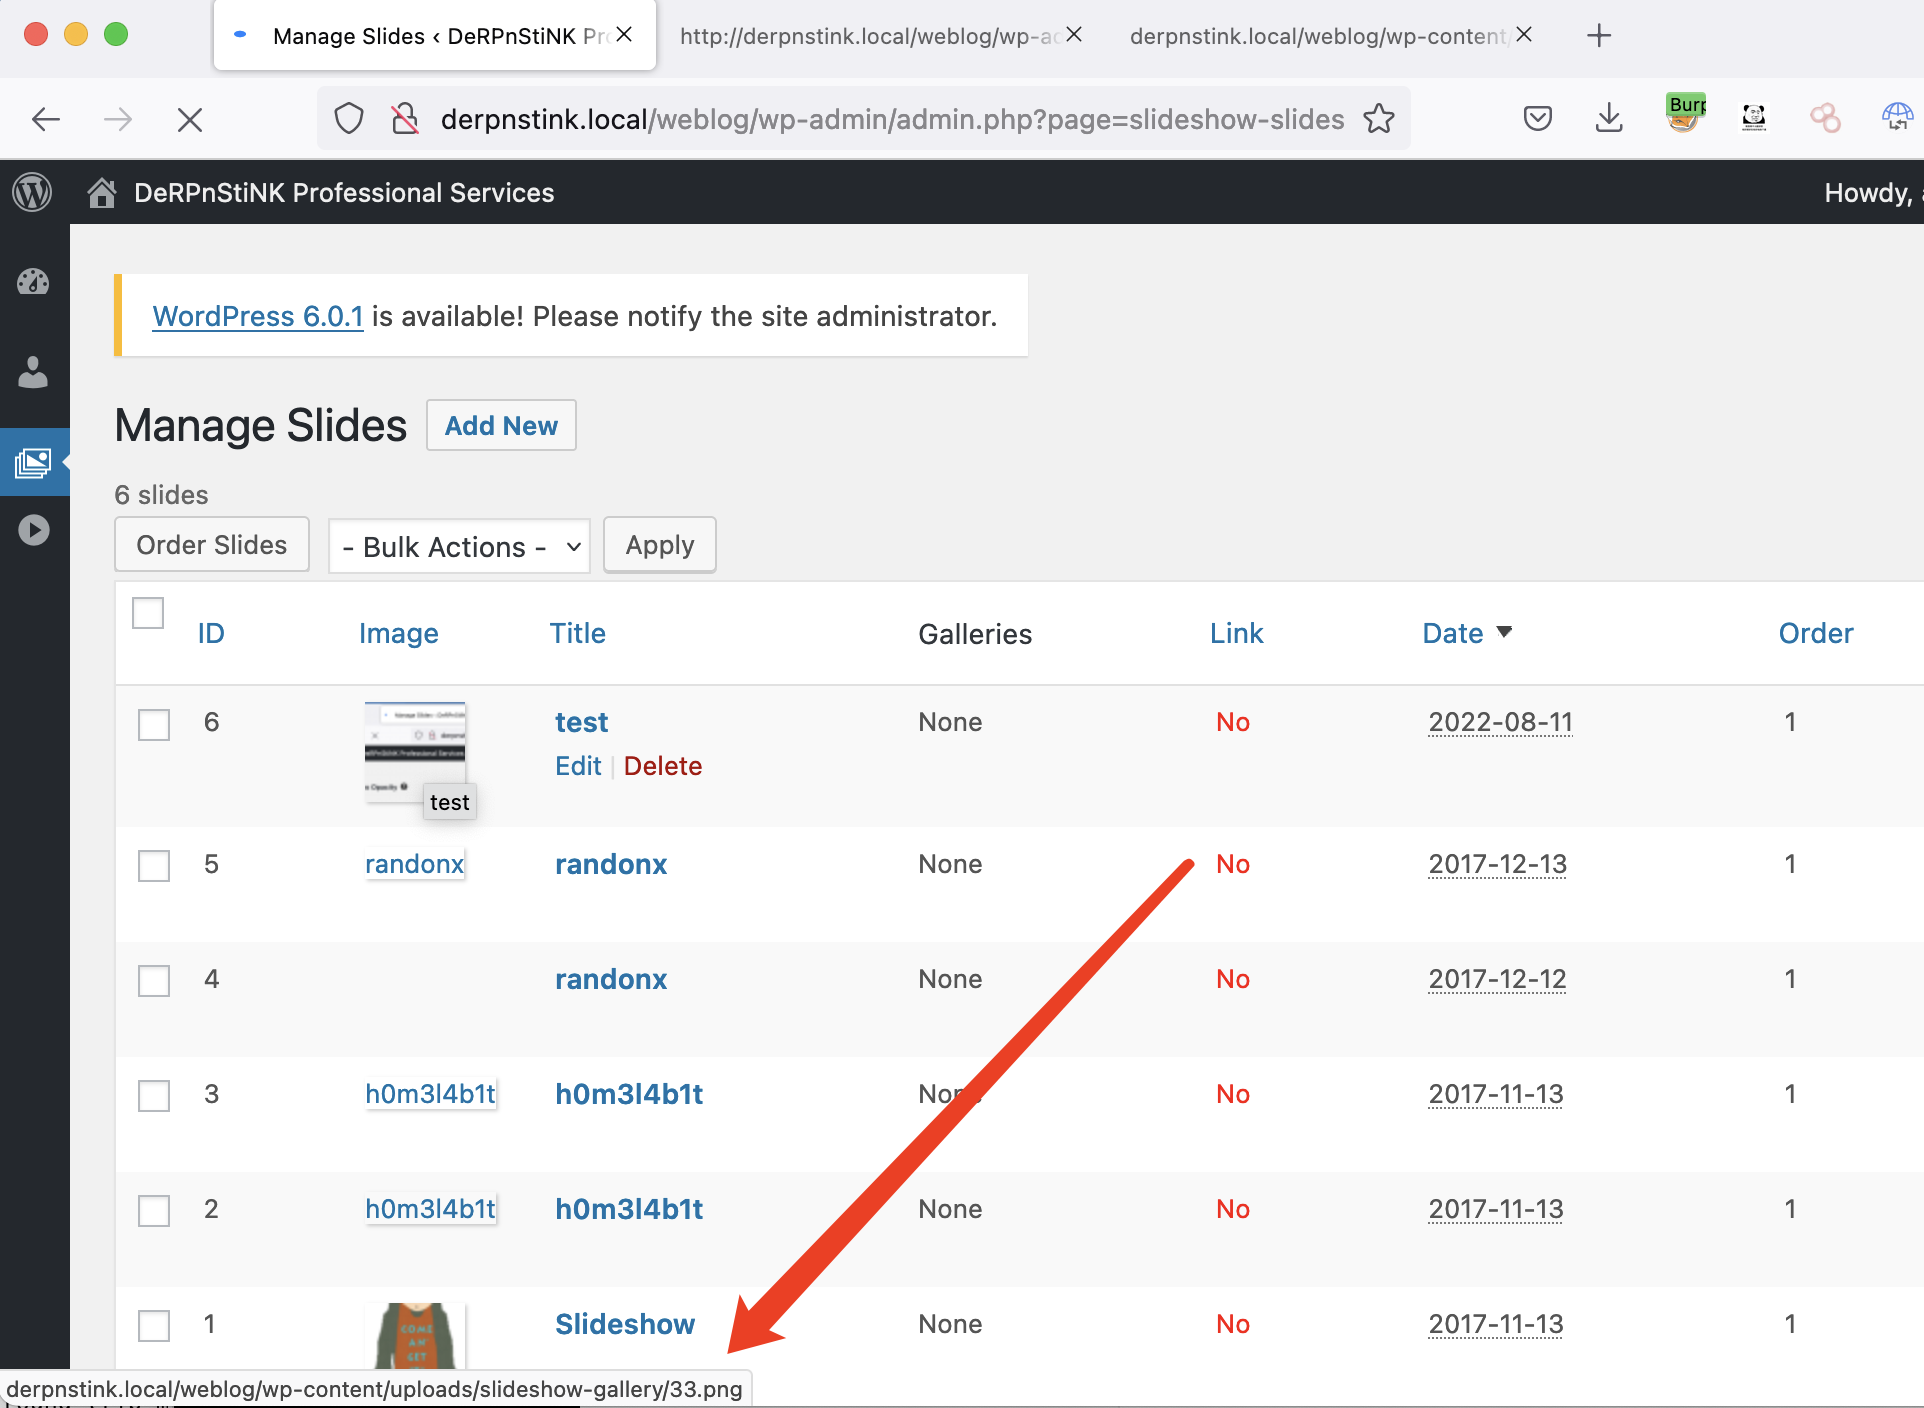
Task: Check the select-all header checkbox
Action: pos(148,613)
